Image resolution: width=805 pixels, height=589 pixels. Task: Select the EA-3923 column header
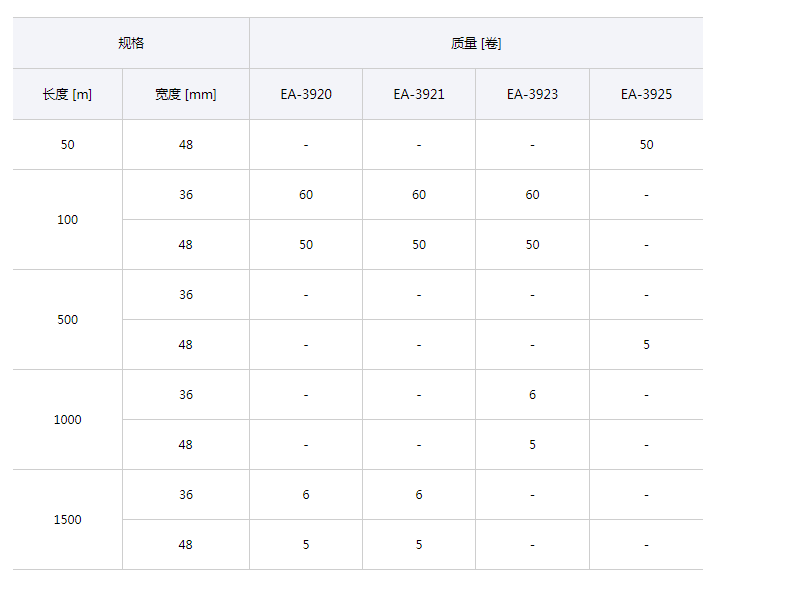pyautogui.click(x=532, y=94)
